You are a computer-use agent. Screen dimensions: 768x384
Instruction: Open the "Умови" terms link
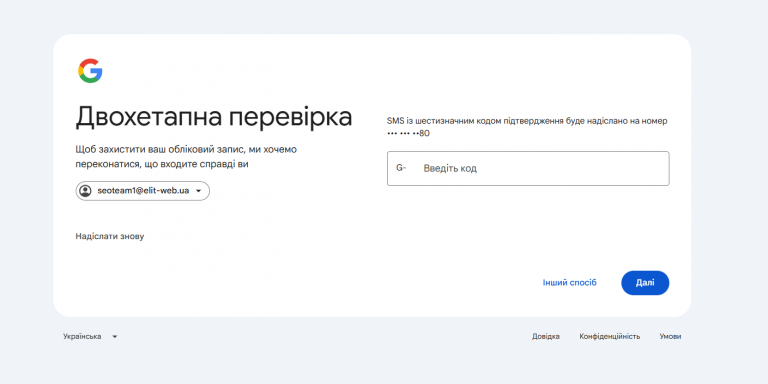(670, 336)
